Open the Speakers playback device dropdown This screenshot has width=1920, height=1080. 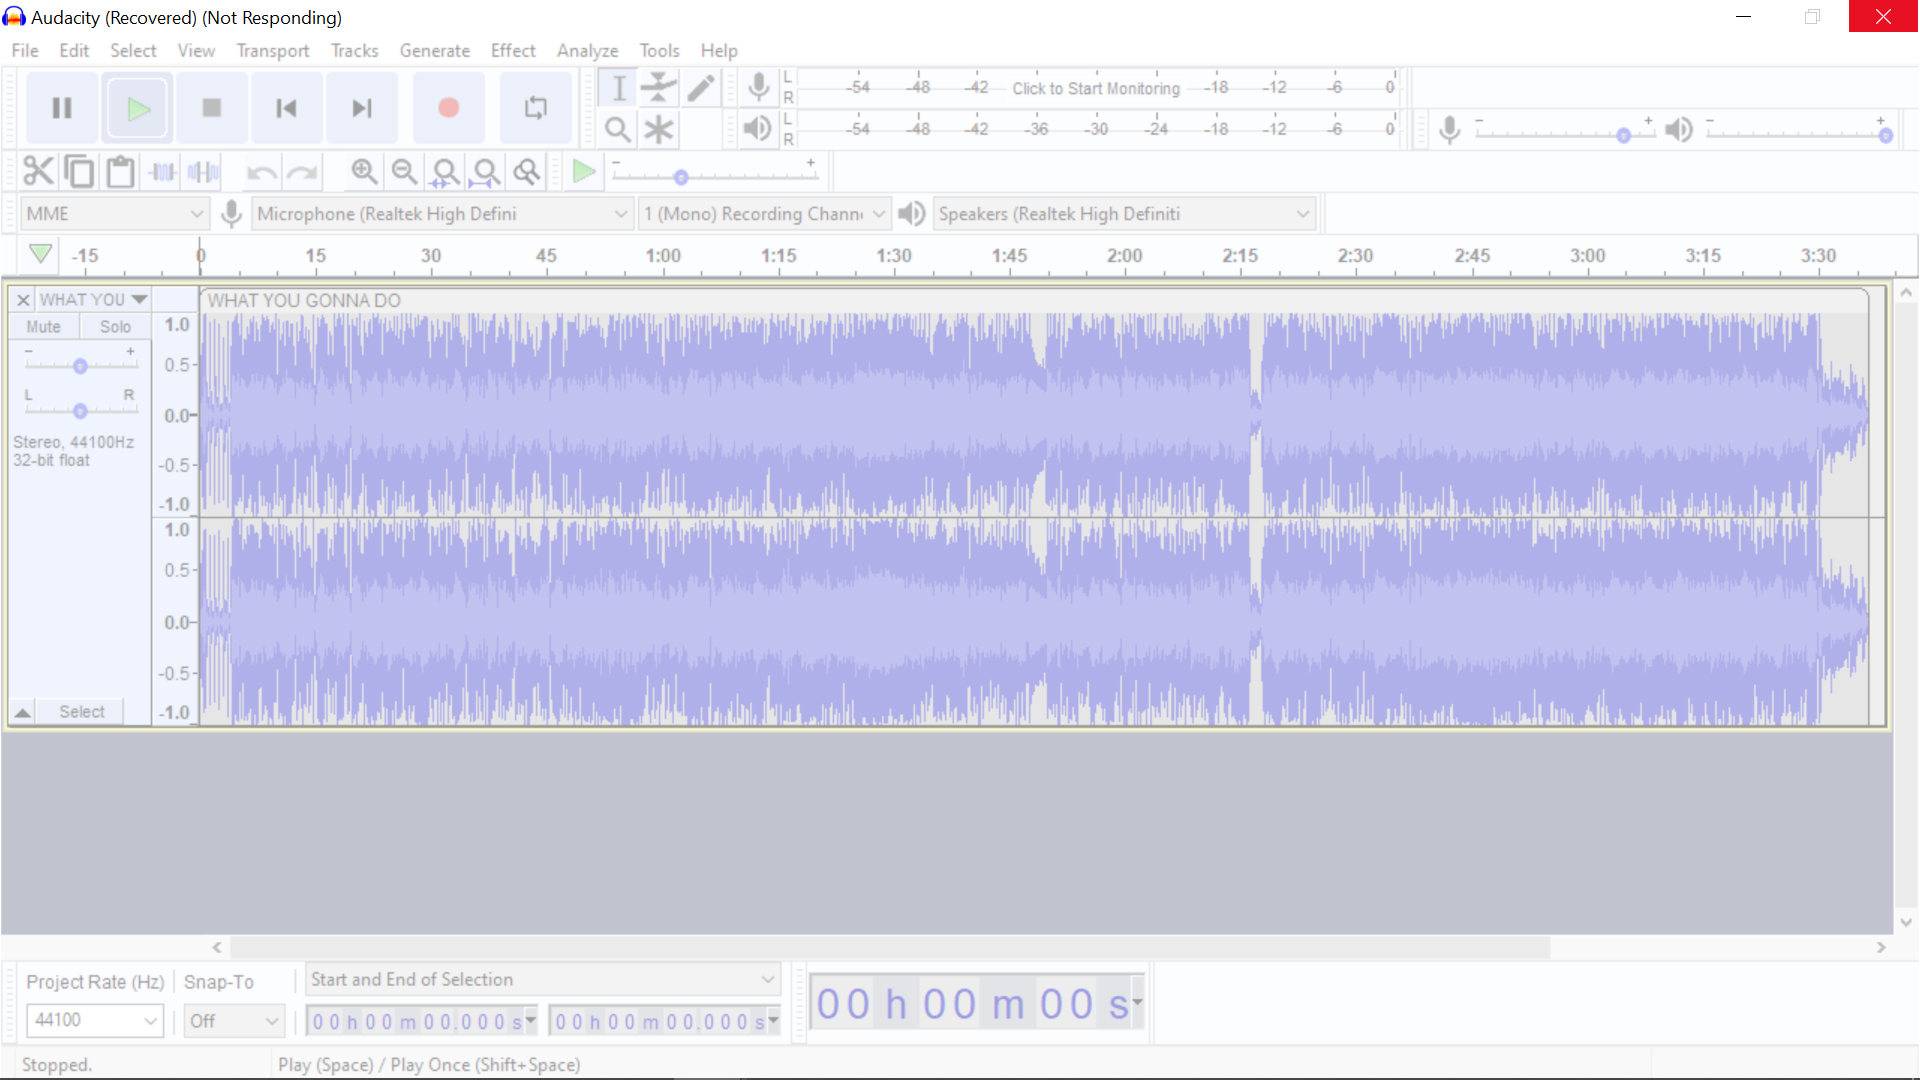pyautogui.click(x=1124, y=214)
